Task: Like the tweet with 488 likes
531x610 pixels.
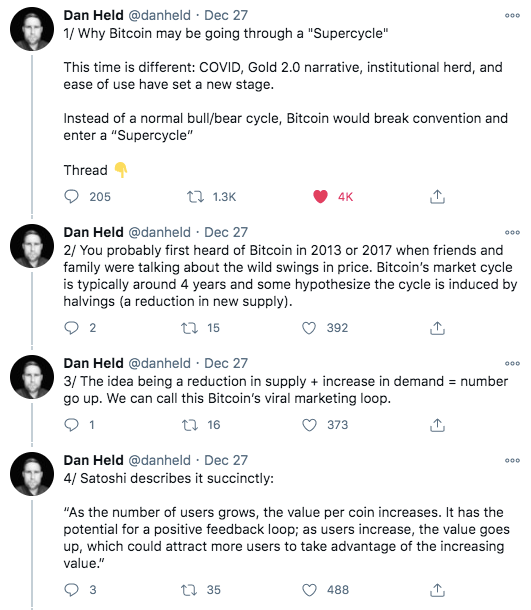Action: pyautogui.click(x=309, y=590)
